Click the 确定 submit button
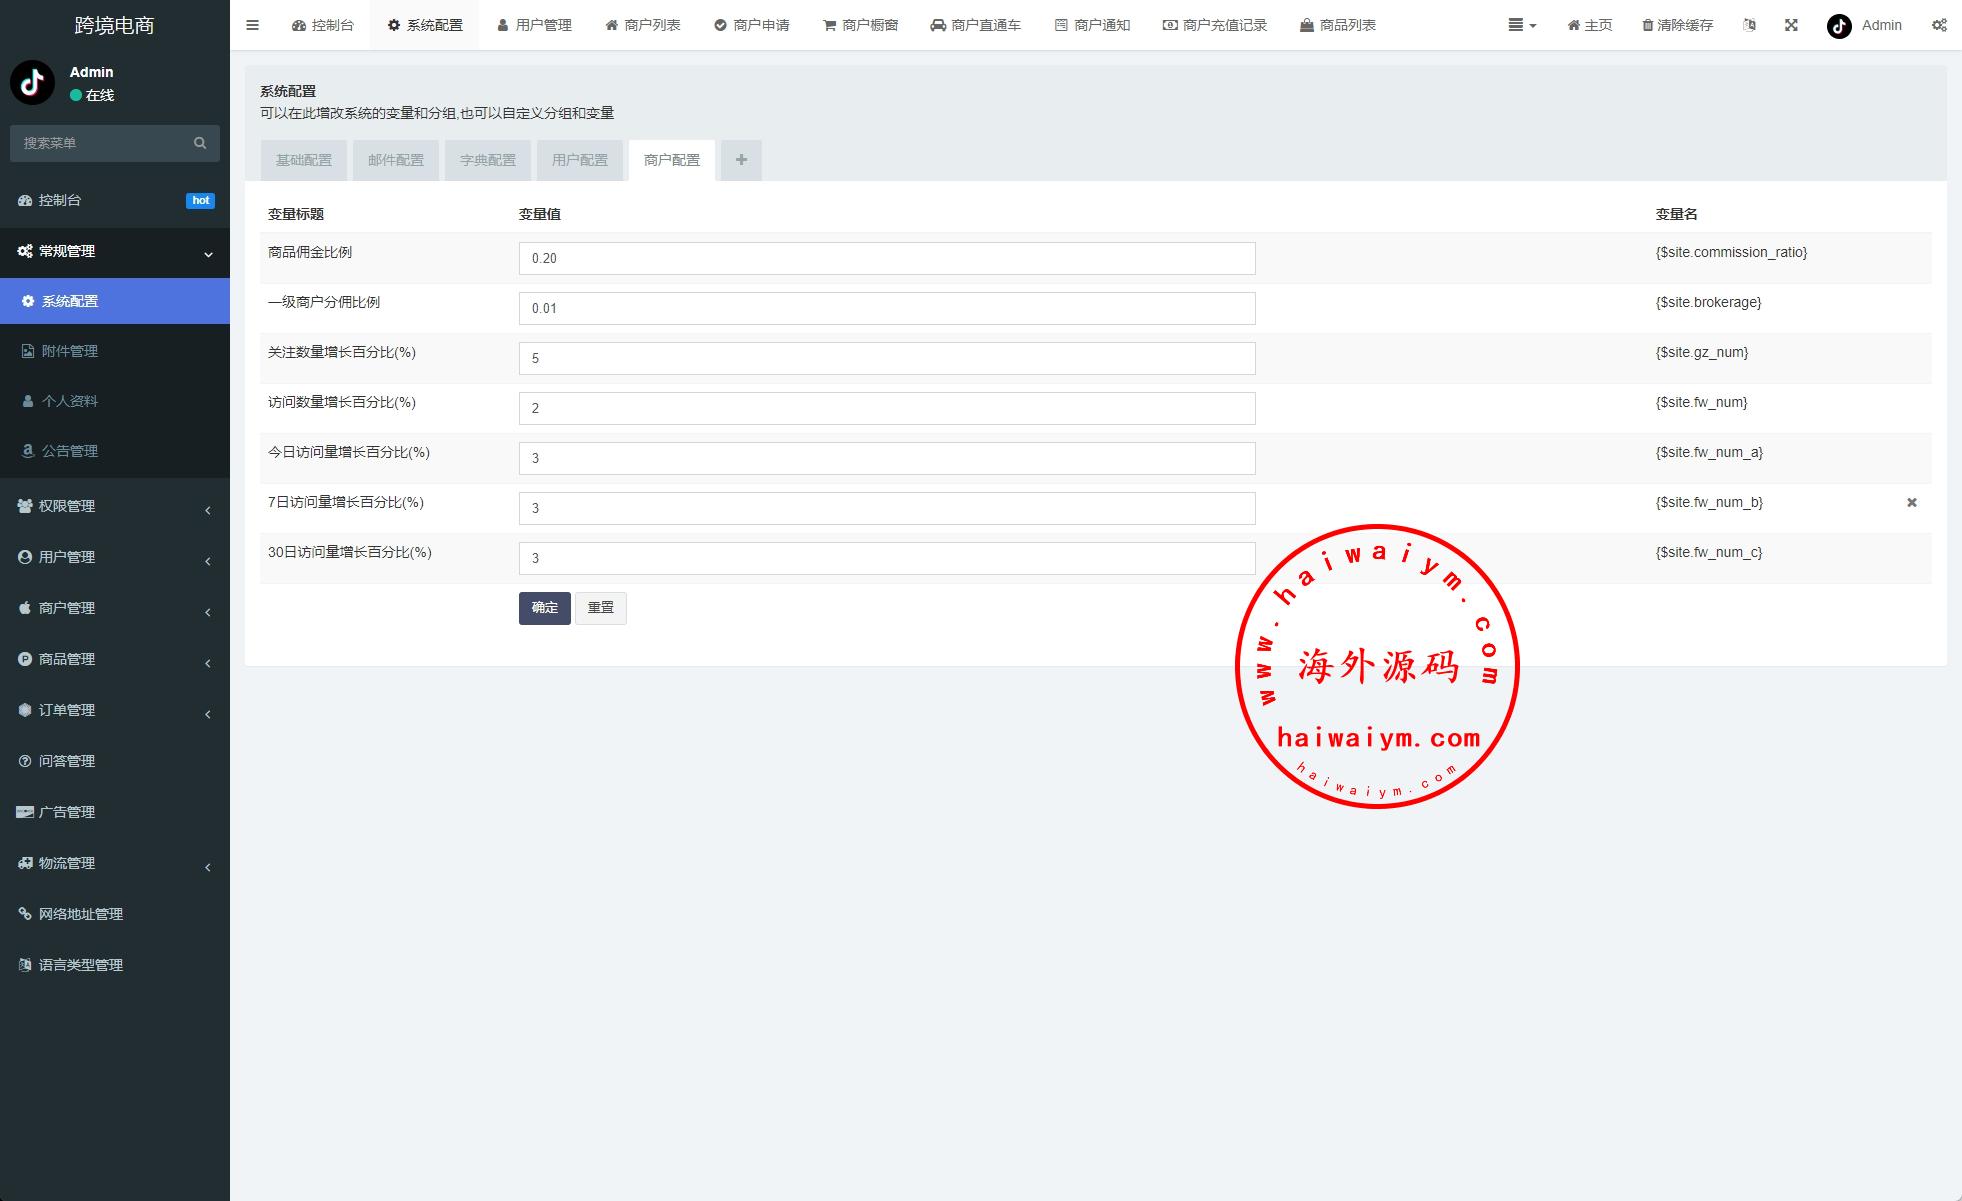This screenshot has width=1962, height=1201. pos(544,608)
